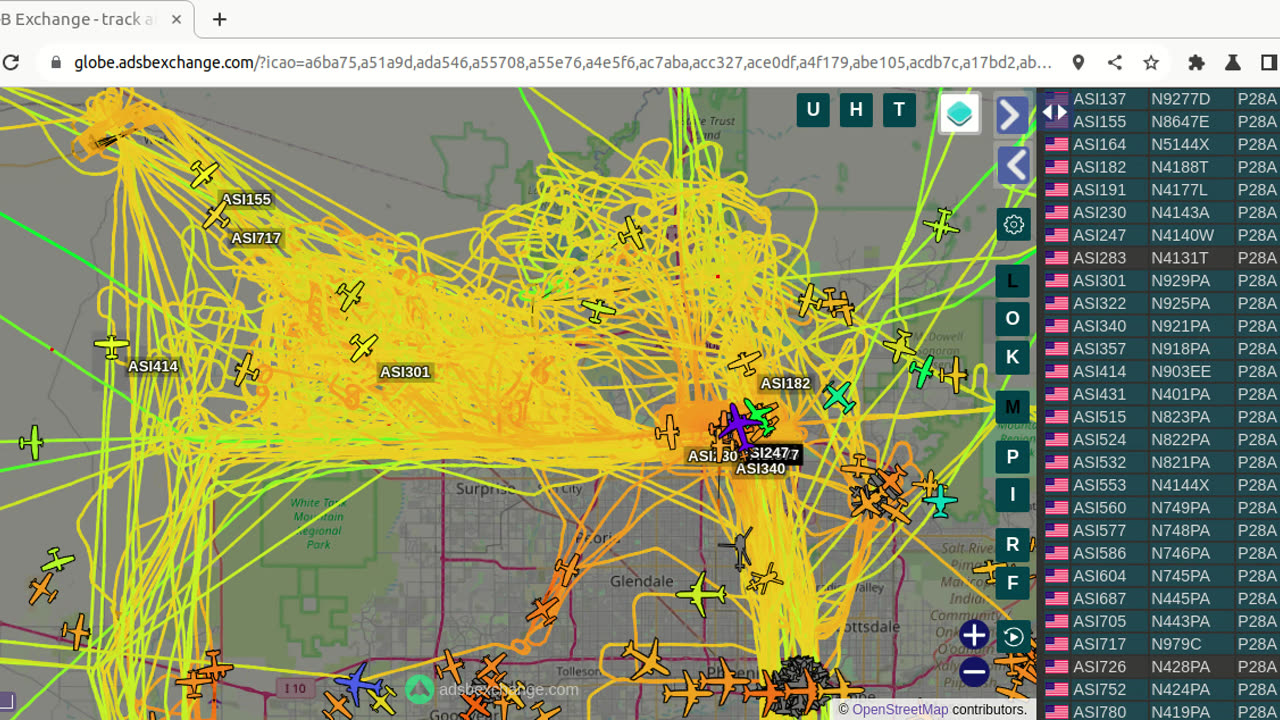The image size is (1280, 720).
Task: Click the browser address bar URL
Action: 562,62
